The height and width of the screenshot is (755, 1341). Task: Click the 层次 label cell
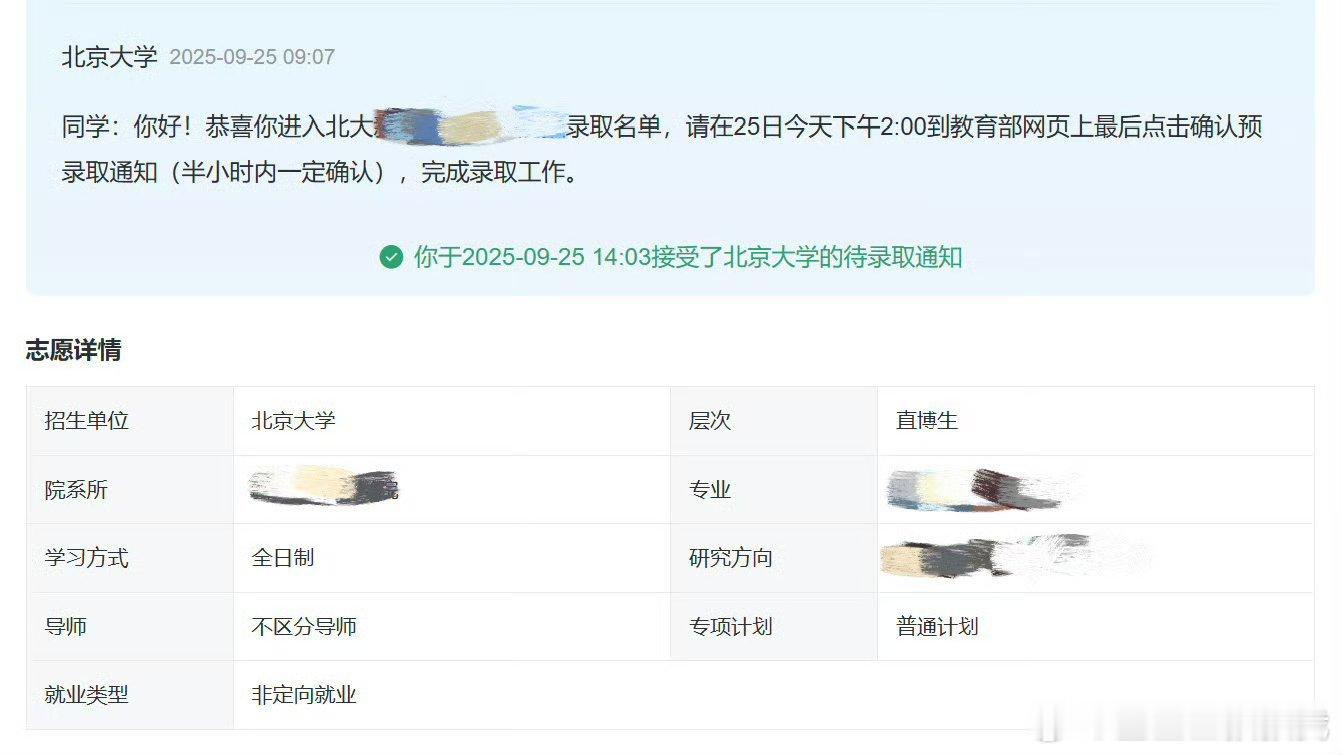(774, 421)
